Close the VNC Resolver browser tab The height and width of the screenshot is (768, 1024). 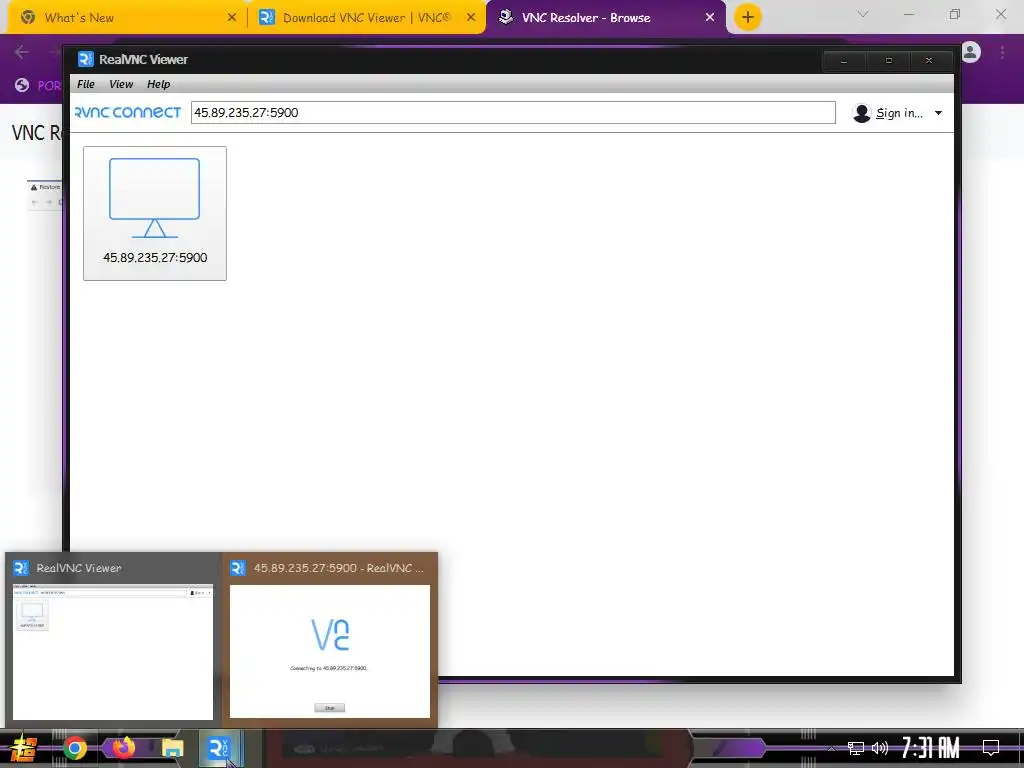point(710,18)
